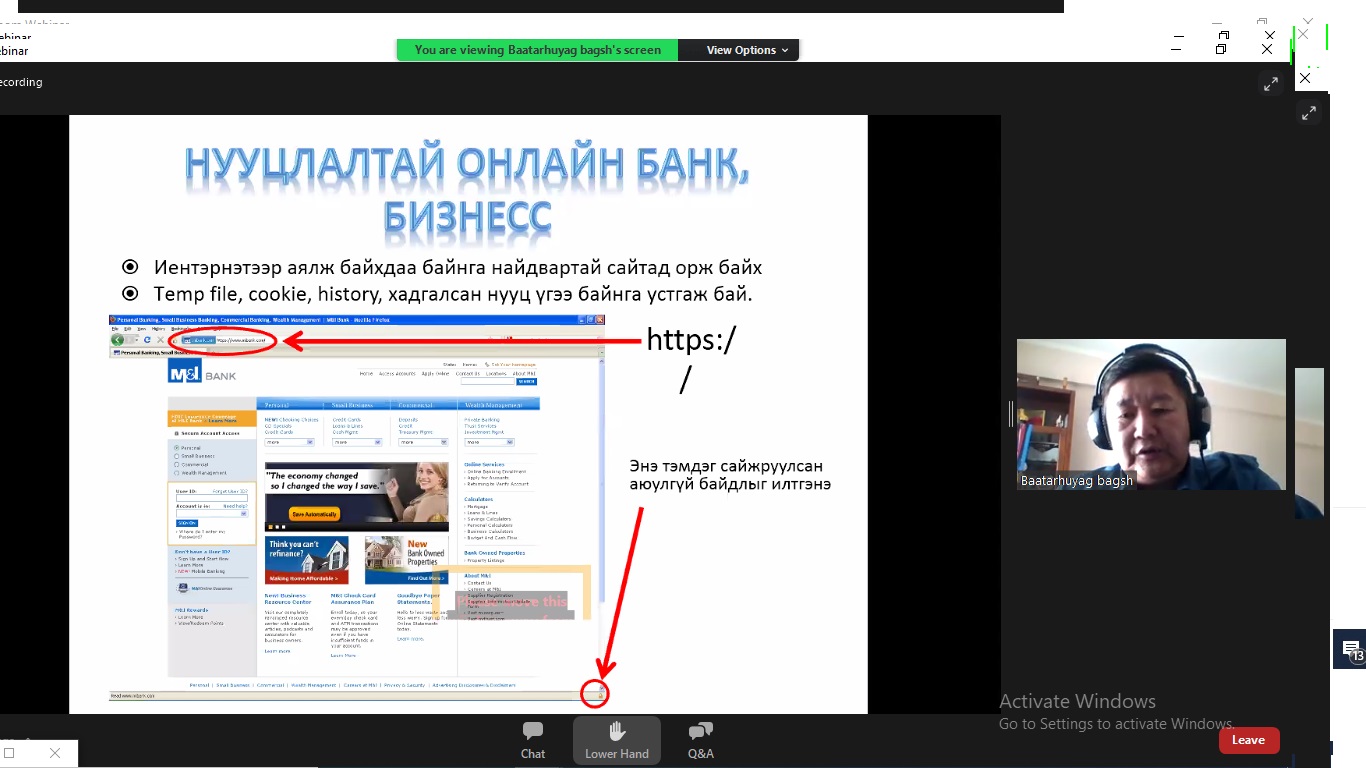This screenshot has width=1366, height=768.
Task: Select the bullet beside 'Temp file, cookie' line
Action: 129,294
